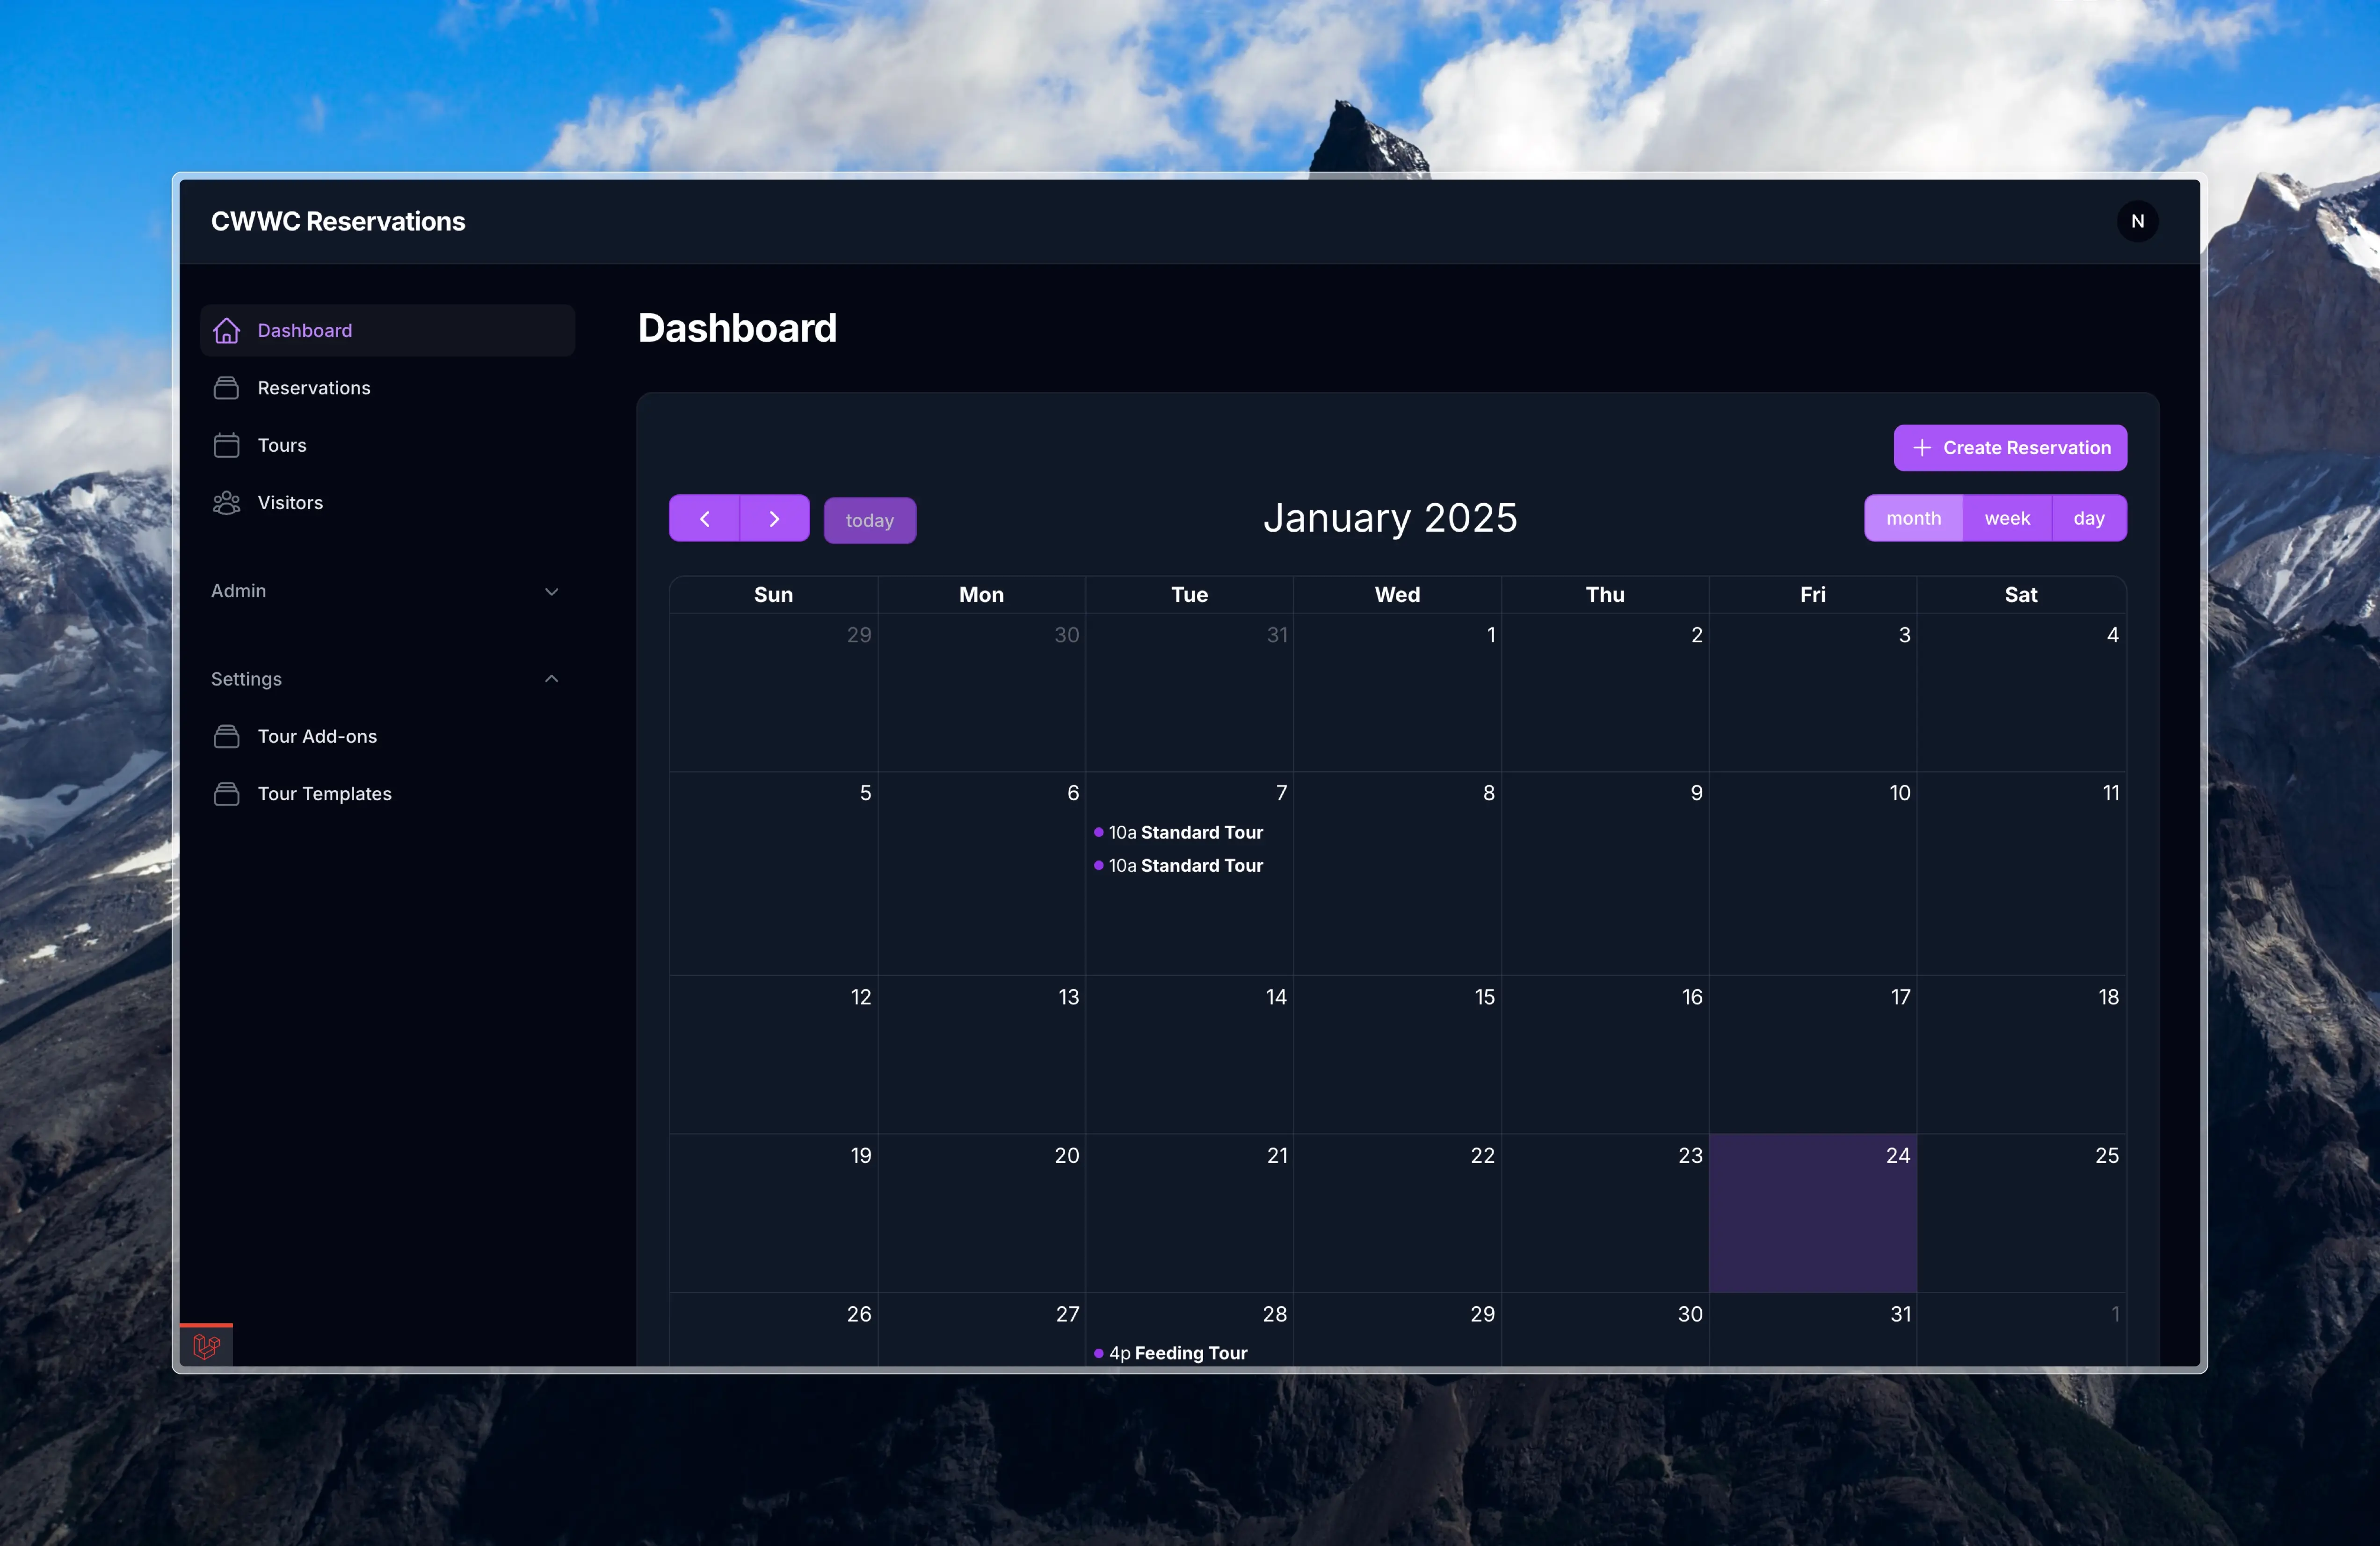Click the Tour Templates icon
The height and width of the screenshot is (1546, 2380).
click(x=227, y=794)
